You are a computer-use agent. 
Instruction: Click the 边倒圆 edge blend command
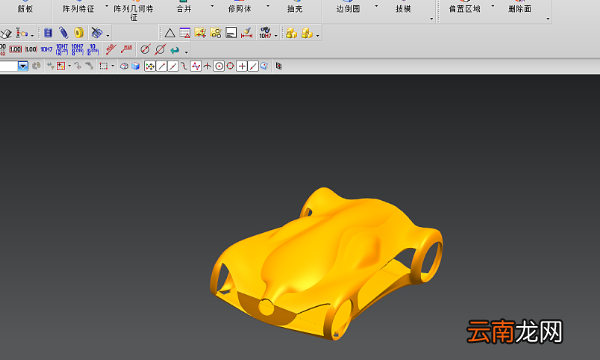[x=348, y=8]
